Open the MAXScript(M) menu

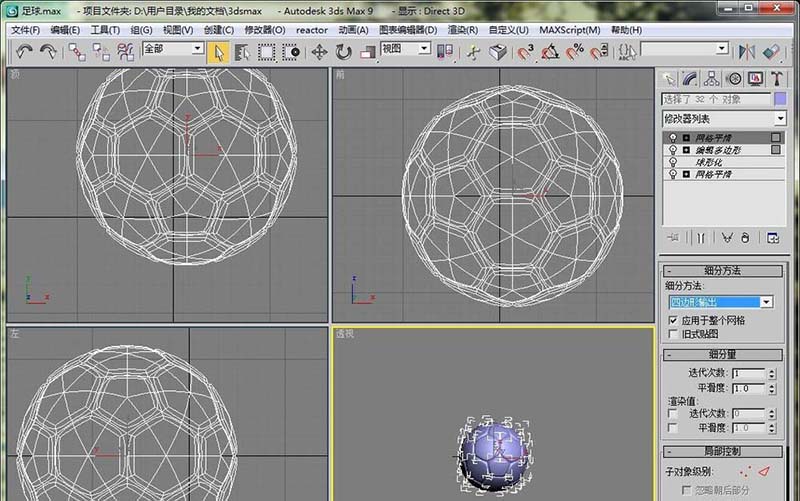pyautogui.click(x=570, y=30)
